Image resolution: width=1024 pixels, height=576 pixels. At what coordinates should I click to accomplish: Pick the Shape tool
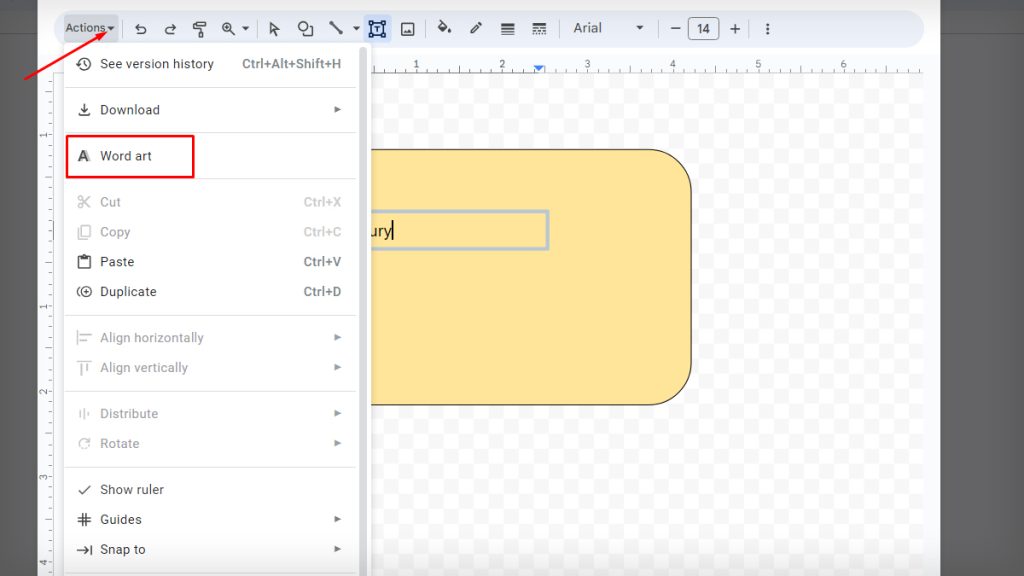click(306, 28)
